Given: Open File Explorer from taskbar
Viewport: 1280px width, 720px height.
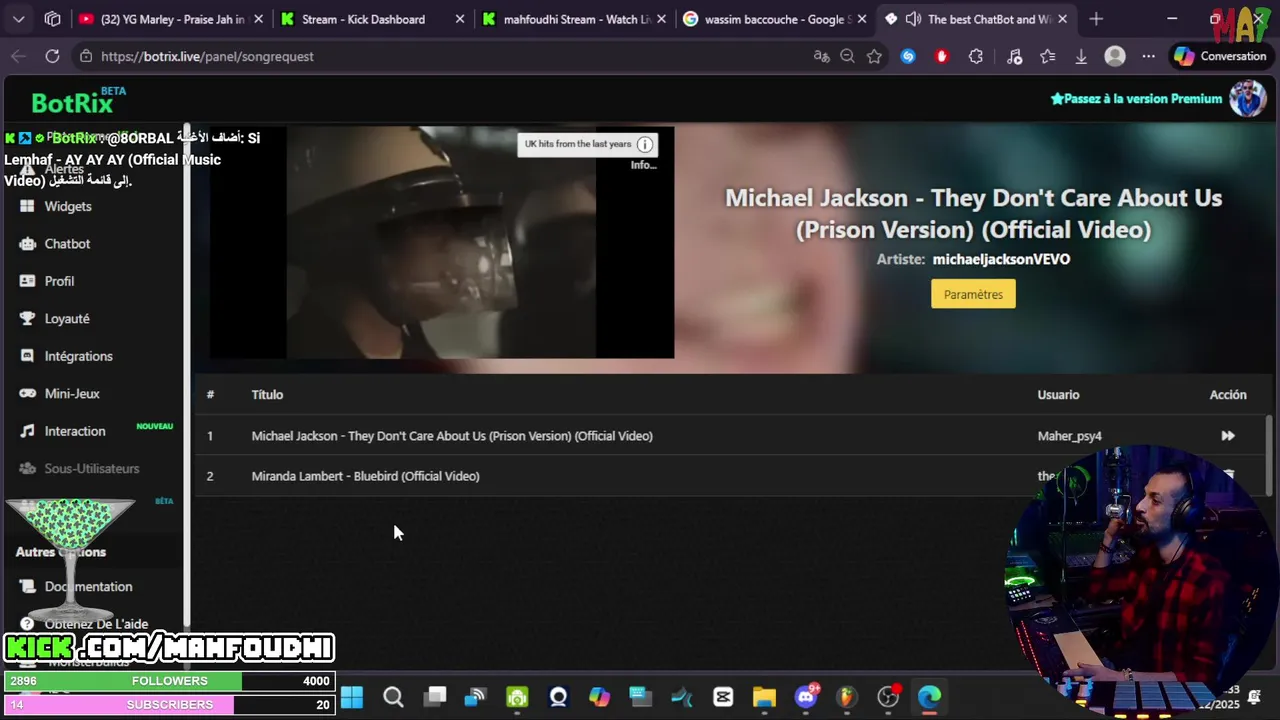Looking at the screenshot, I should [x=764, y=697].
